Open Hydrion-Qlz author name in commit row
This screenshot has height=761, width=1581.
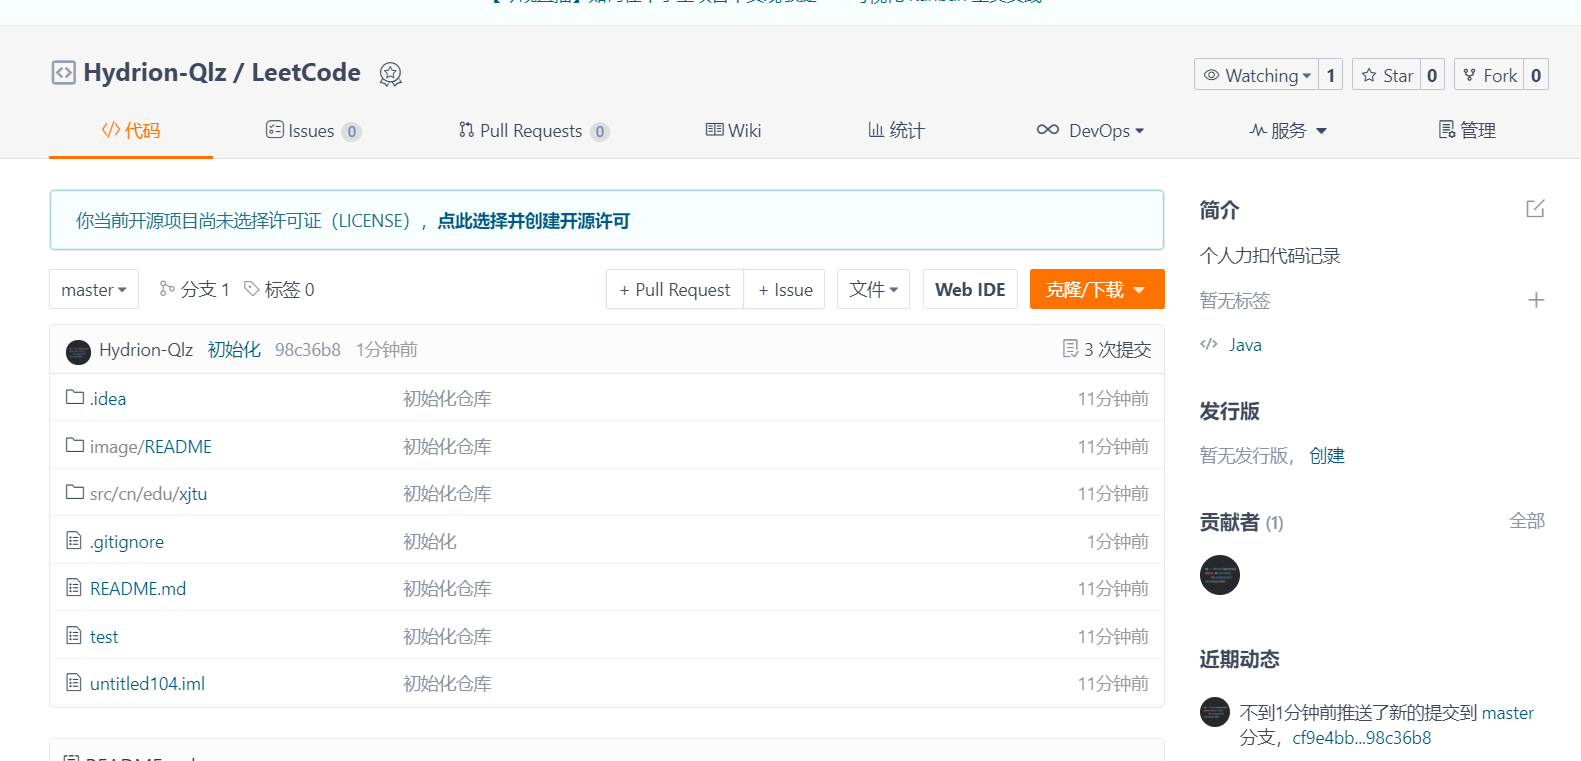(146, 350)
